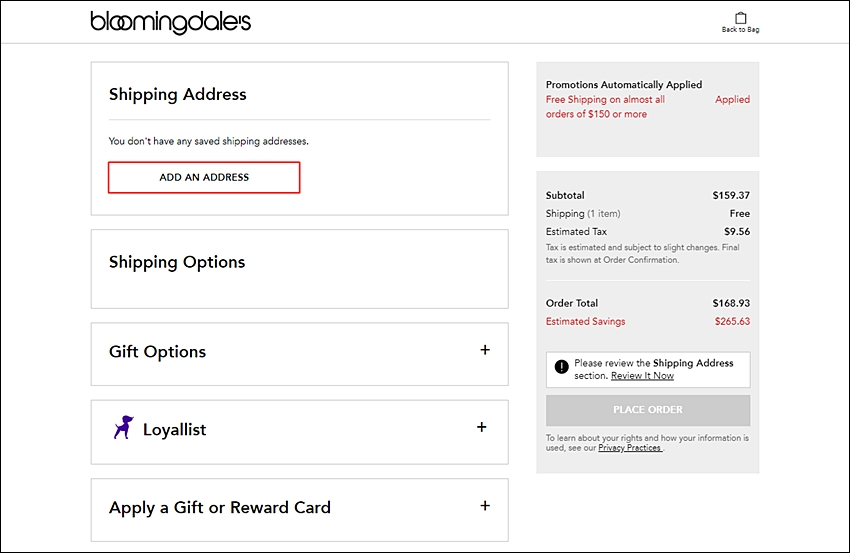
Task: Click the Estimated Savings amount
Action: tap(732, 321)
